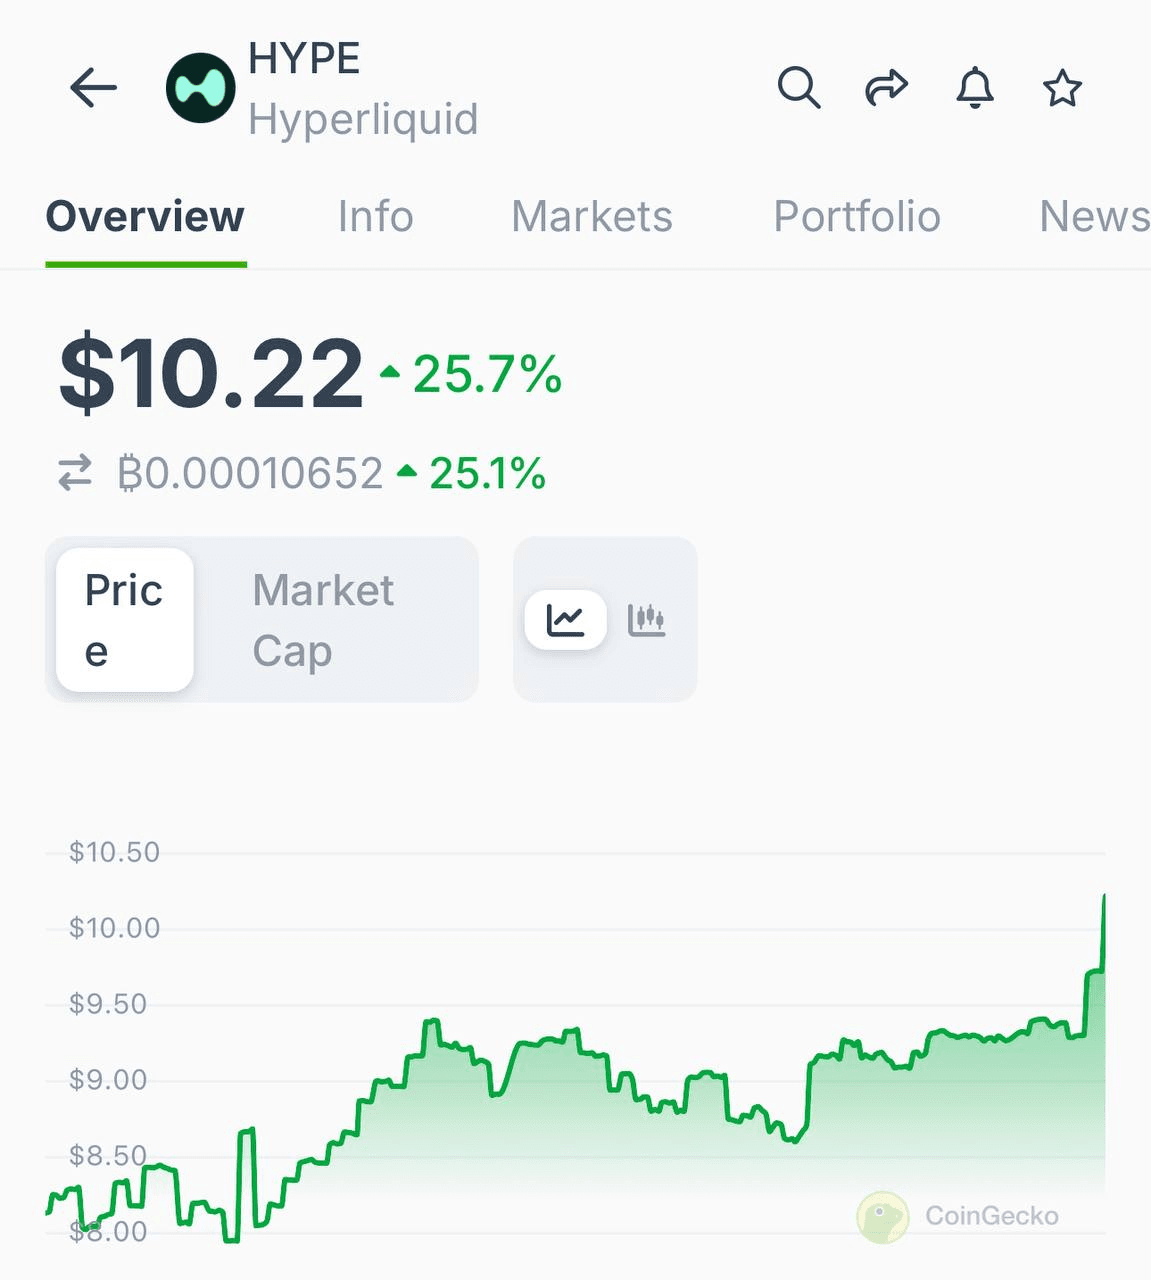This screenshot has width=1151, height=1280.
Task: Select the line chart view icon
Action: (x=566, y=620)
